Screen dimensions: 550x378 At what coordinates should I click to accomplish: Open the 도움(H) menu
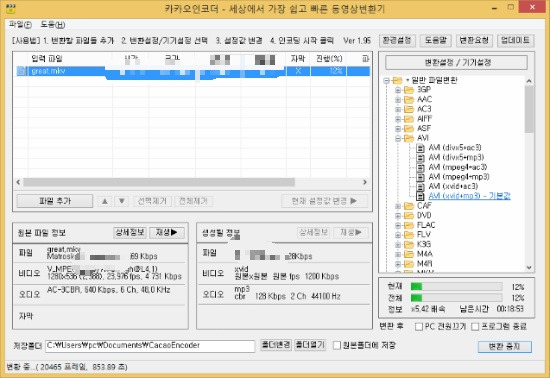[x=53, y=25]
